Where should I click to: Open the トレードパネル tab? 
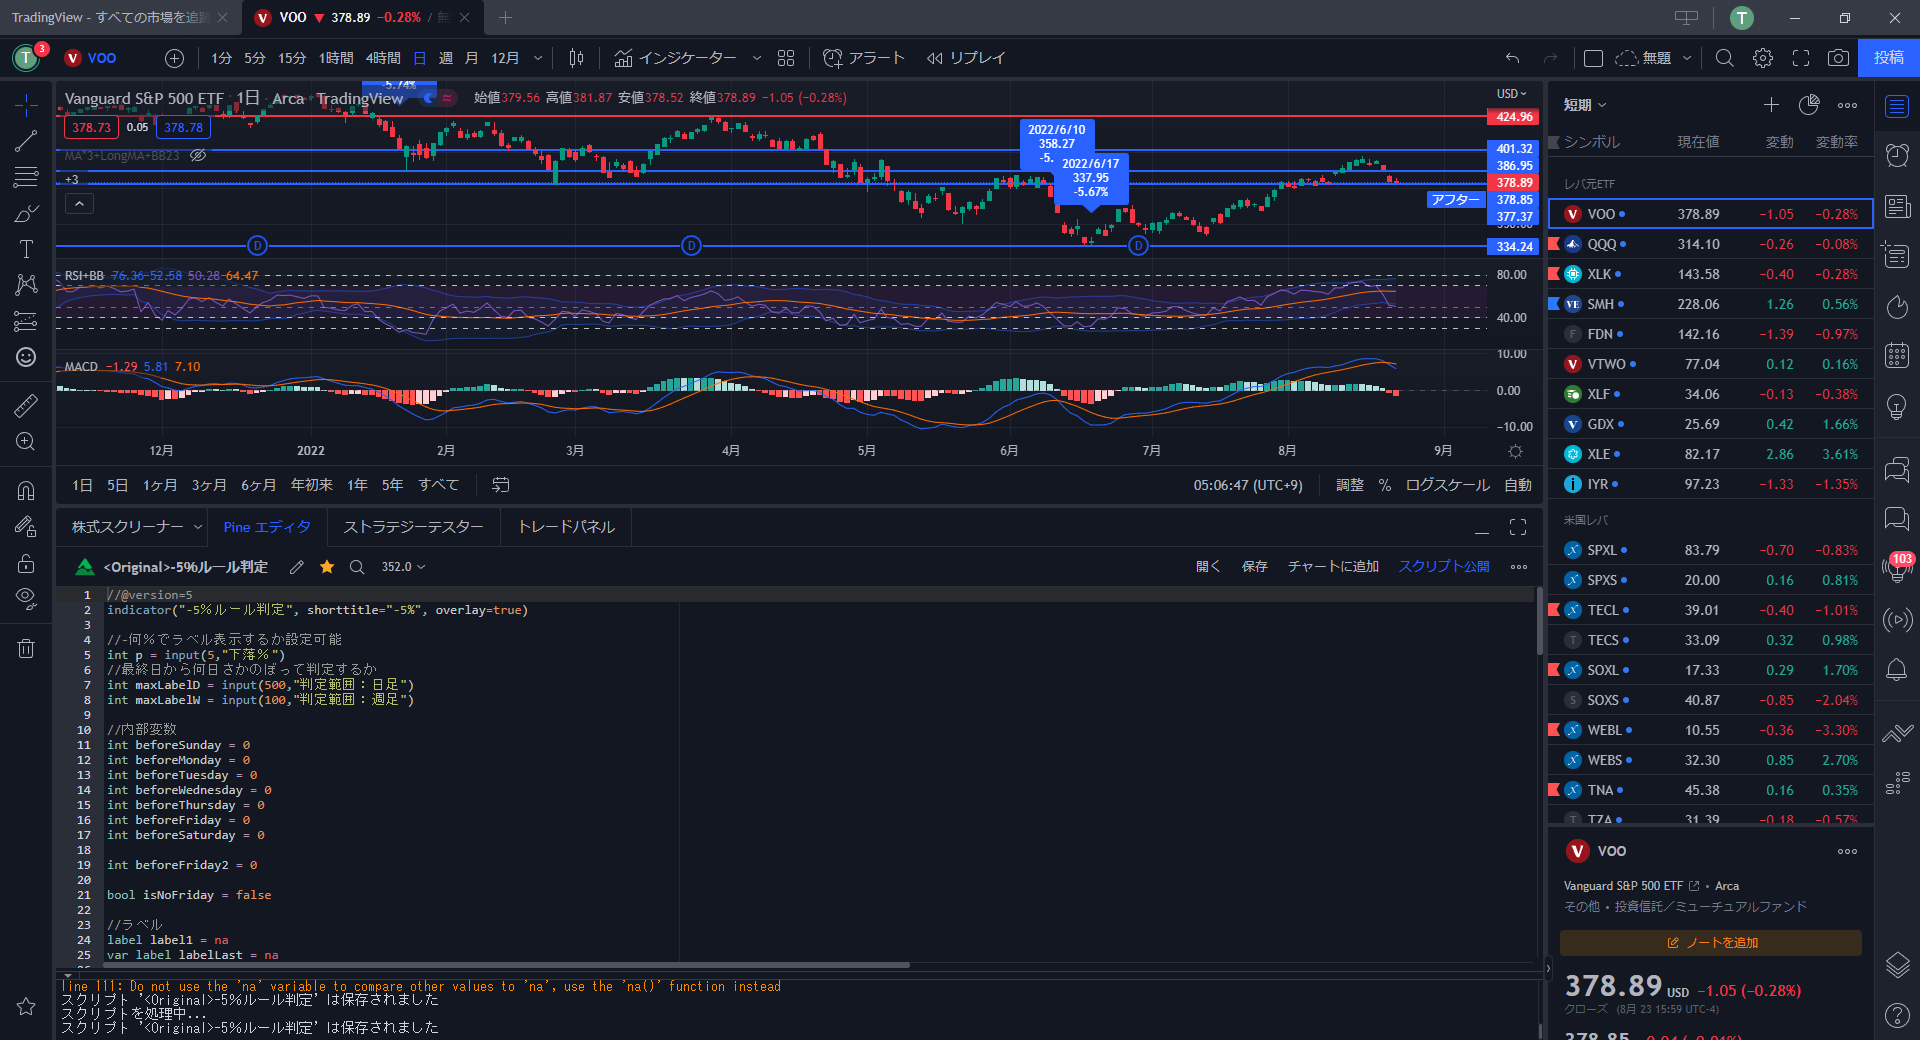[x=566, y=527]
